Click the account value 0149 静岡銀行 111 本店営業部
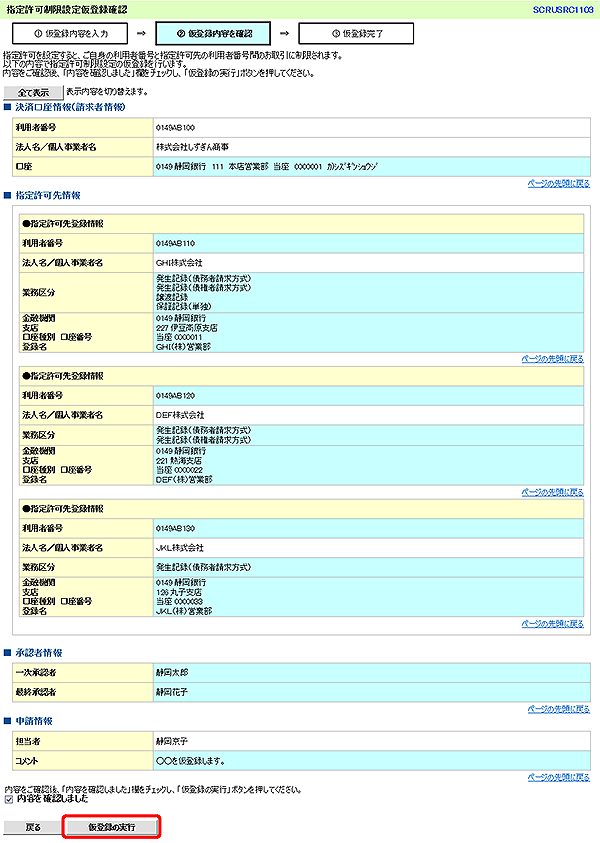The height and width of the screenshot is (843, 600). point(212,167)
